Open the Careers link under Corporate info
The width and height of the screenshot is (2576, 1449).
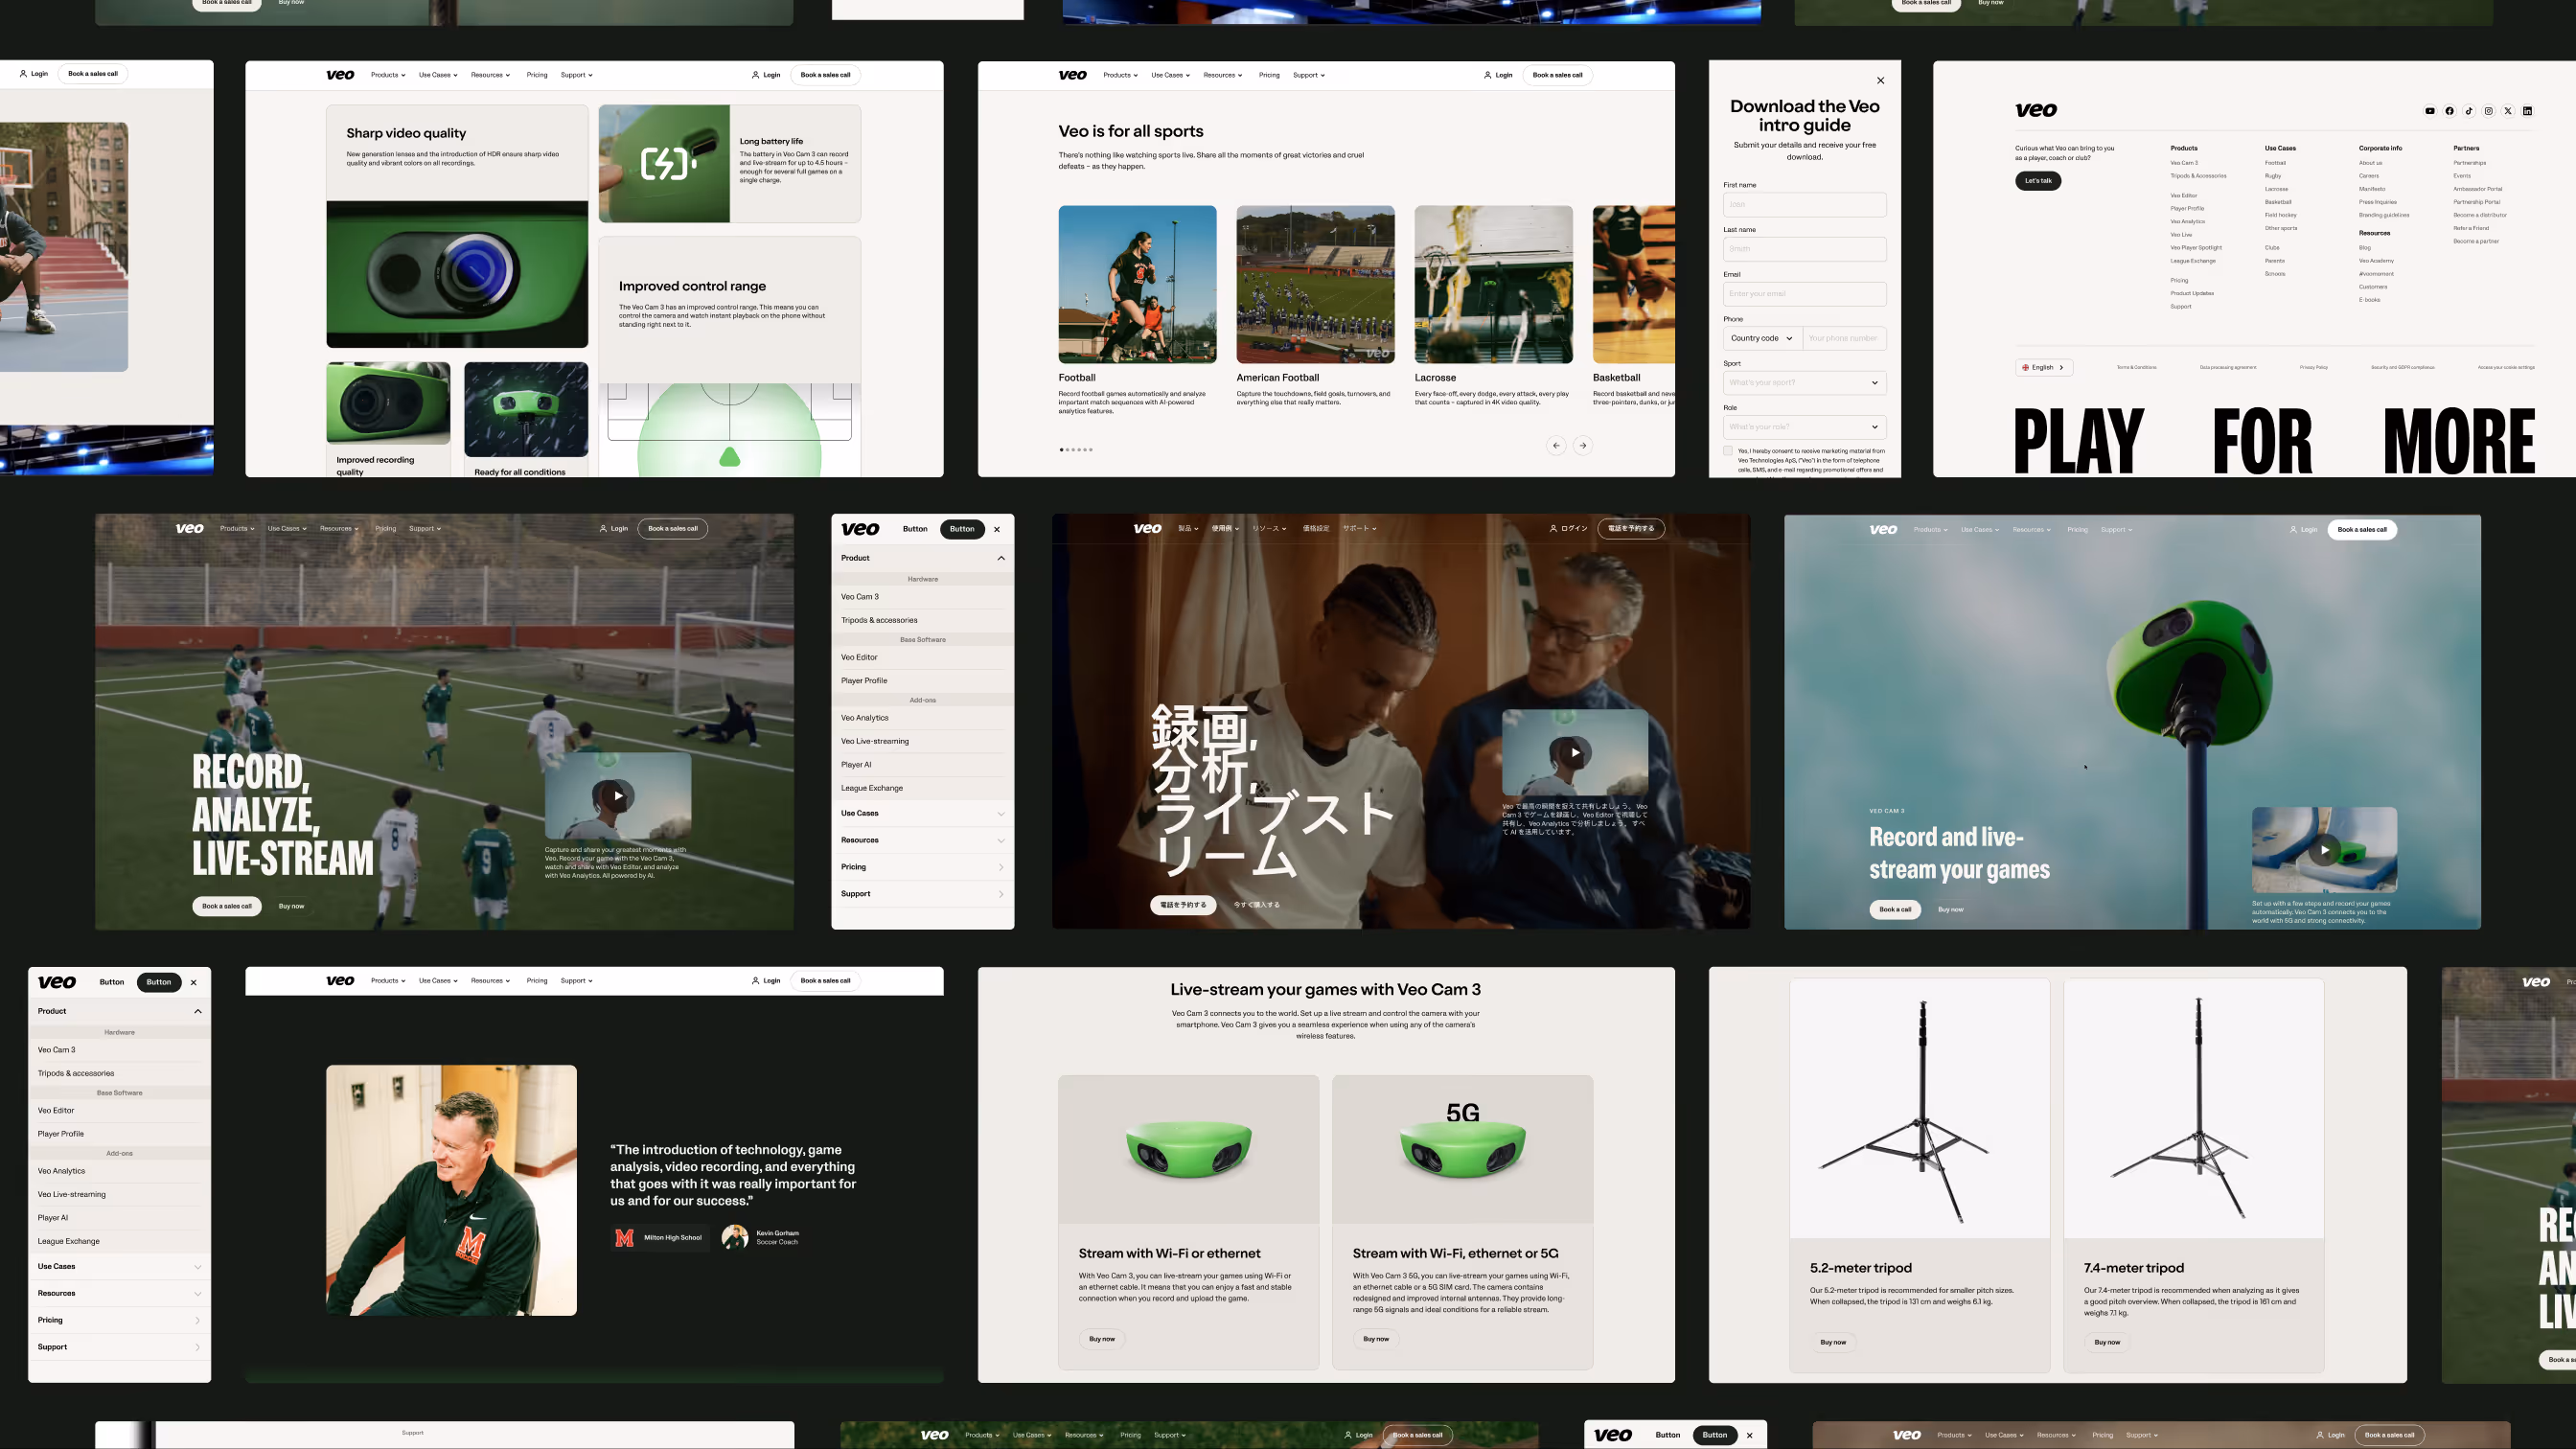tap(2368, 176)
